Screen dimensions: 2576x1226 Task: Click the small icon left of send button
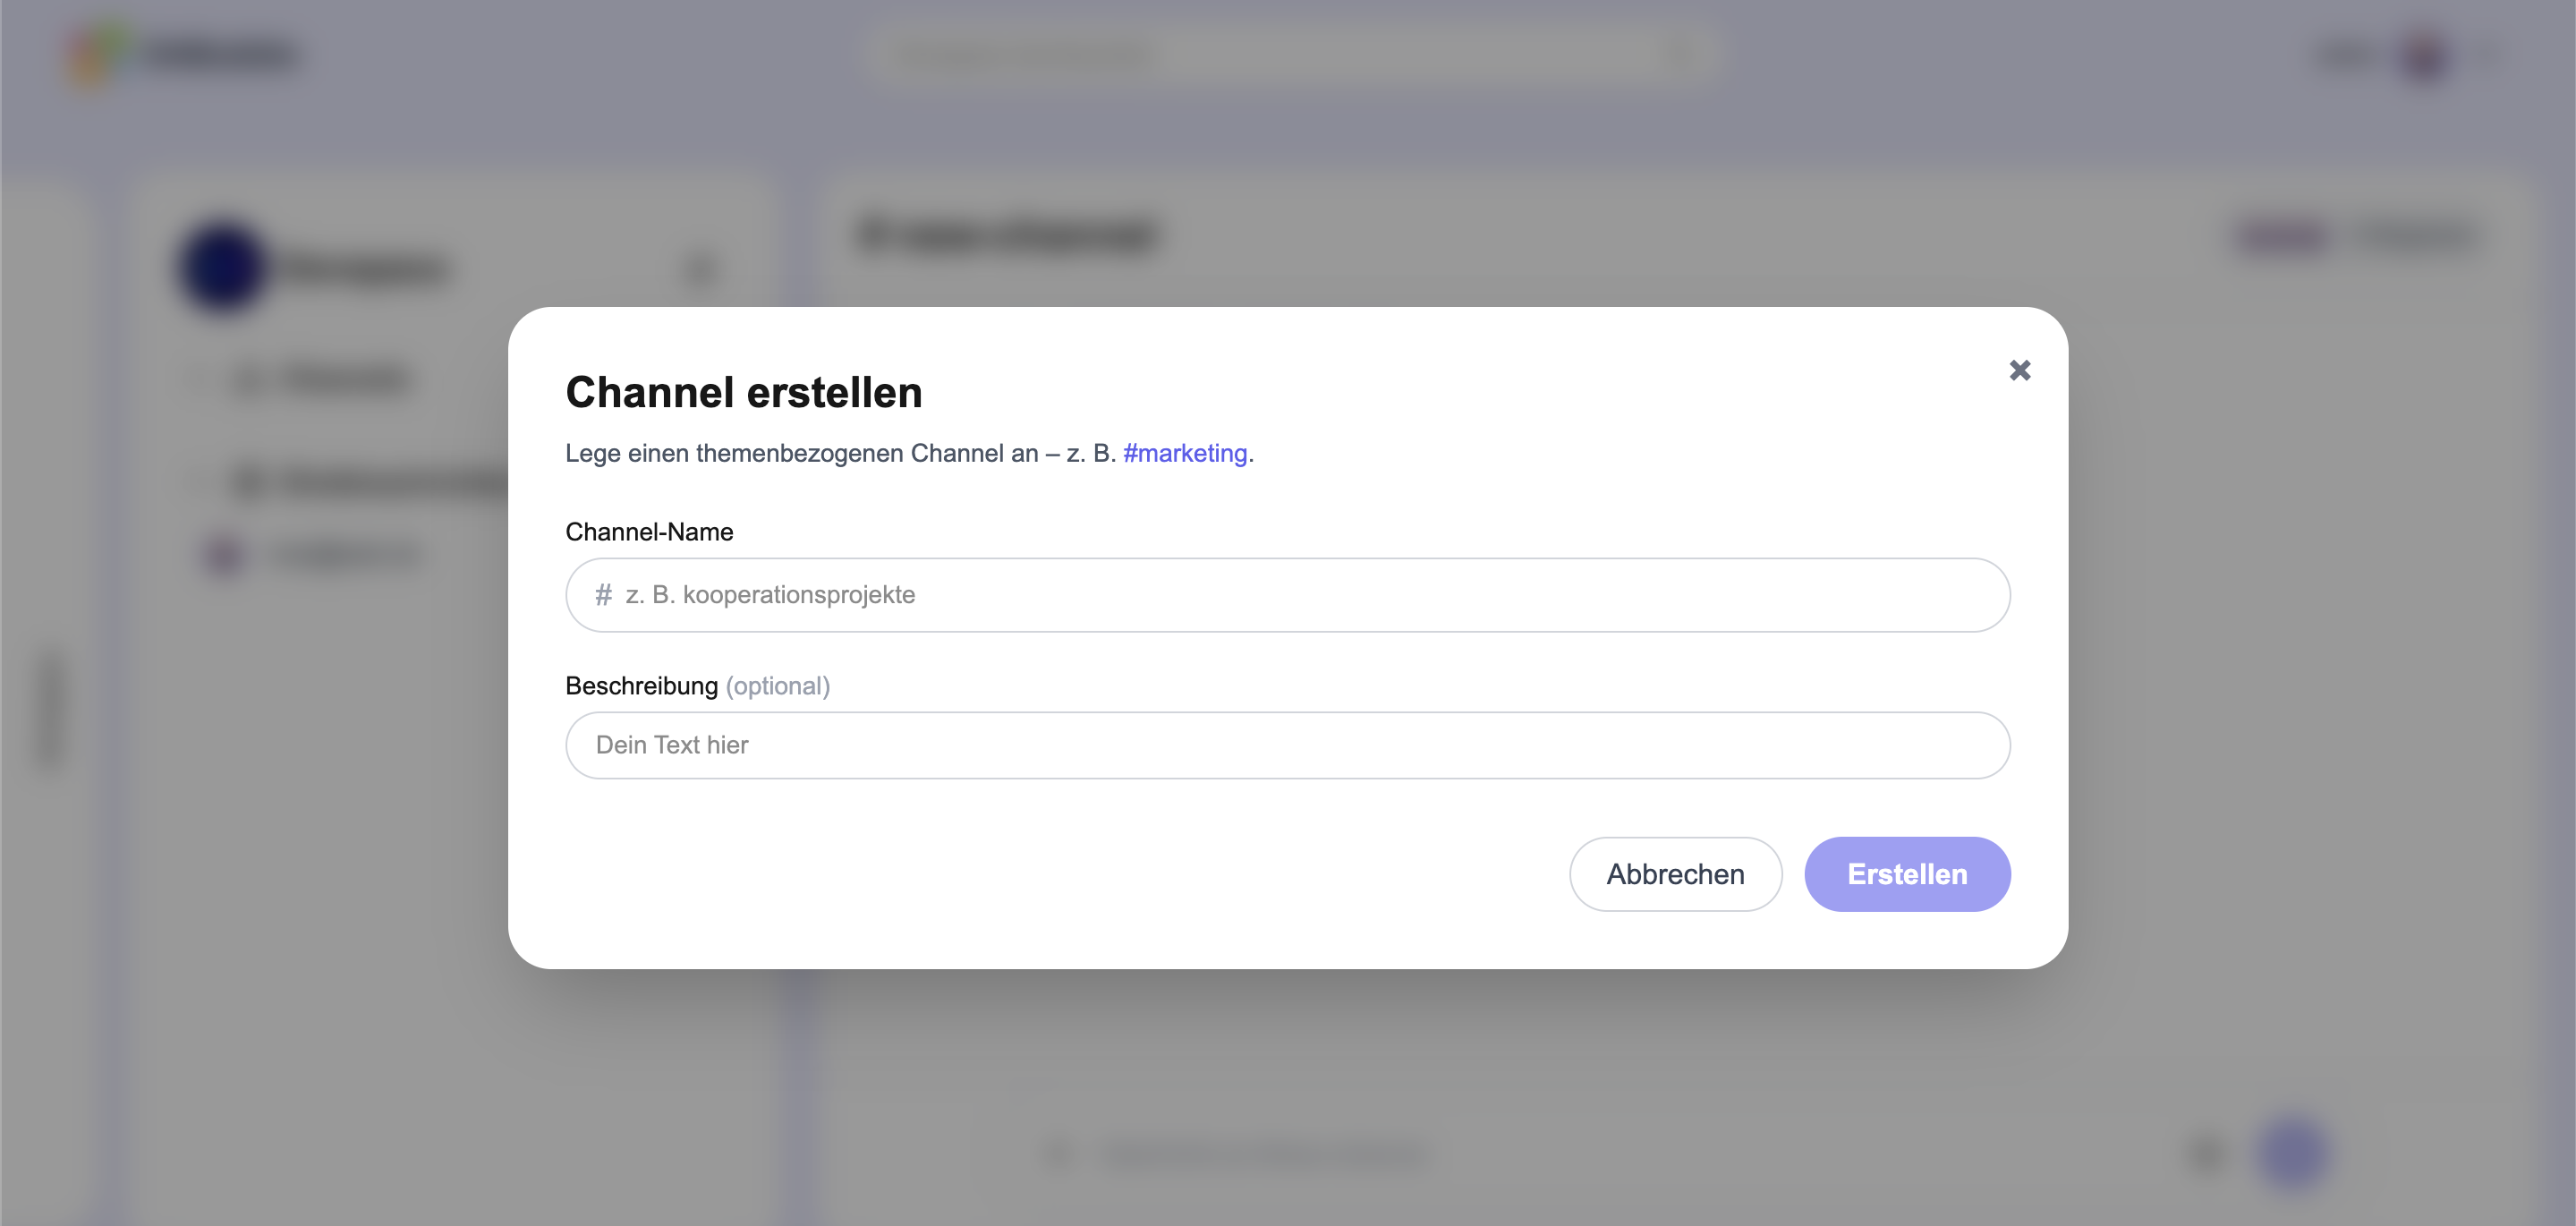[x=2204, y=1153]
